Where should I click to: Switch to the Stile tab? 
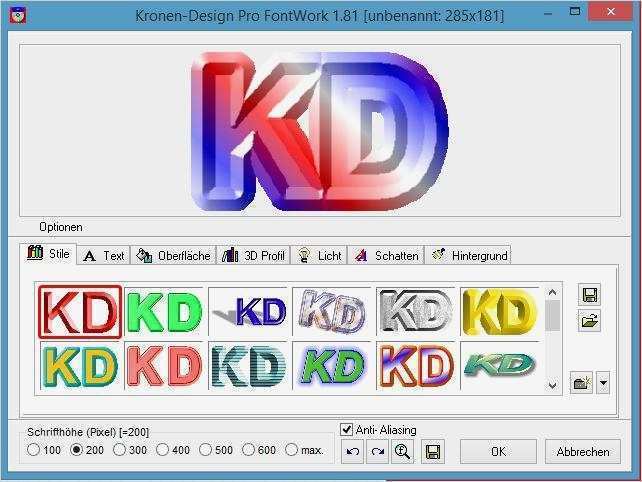click(x=48, y=254)
